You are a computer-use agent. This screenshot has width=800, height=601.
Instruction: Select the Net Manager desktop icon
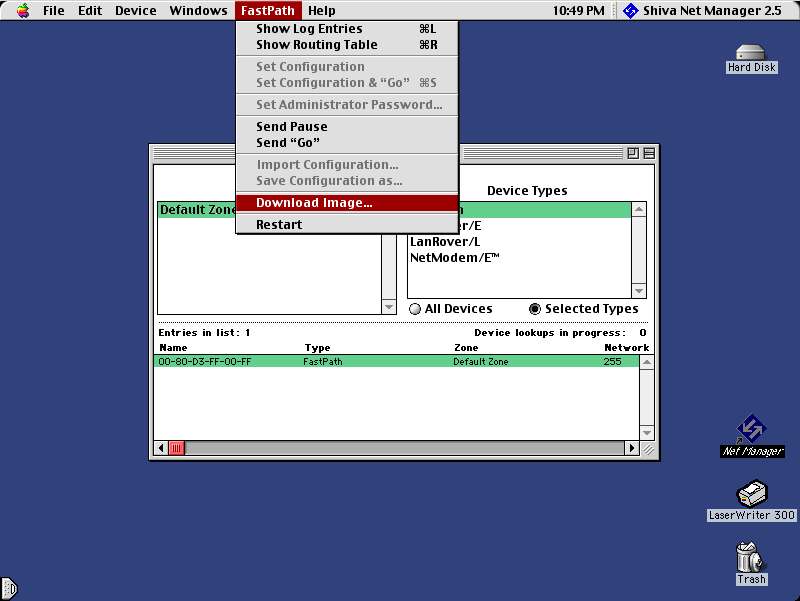751,431
